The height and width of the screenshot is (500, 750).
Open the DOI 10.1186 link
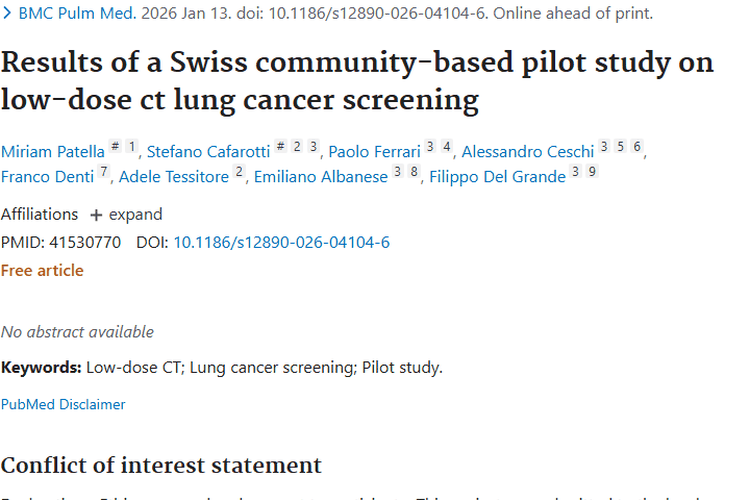(x=282, y=242)
